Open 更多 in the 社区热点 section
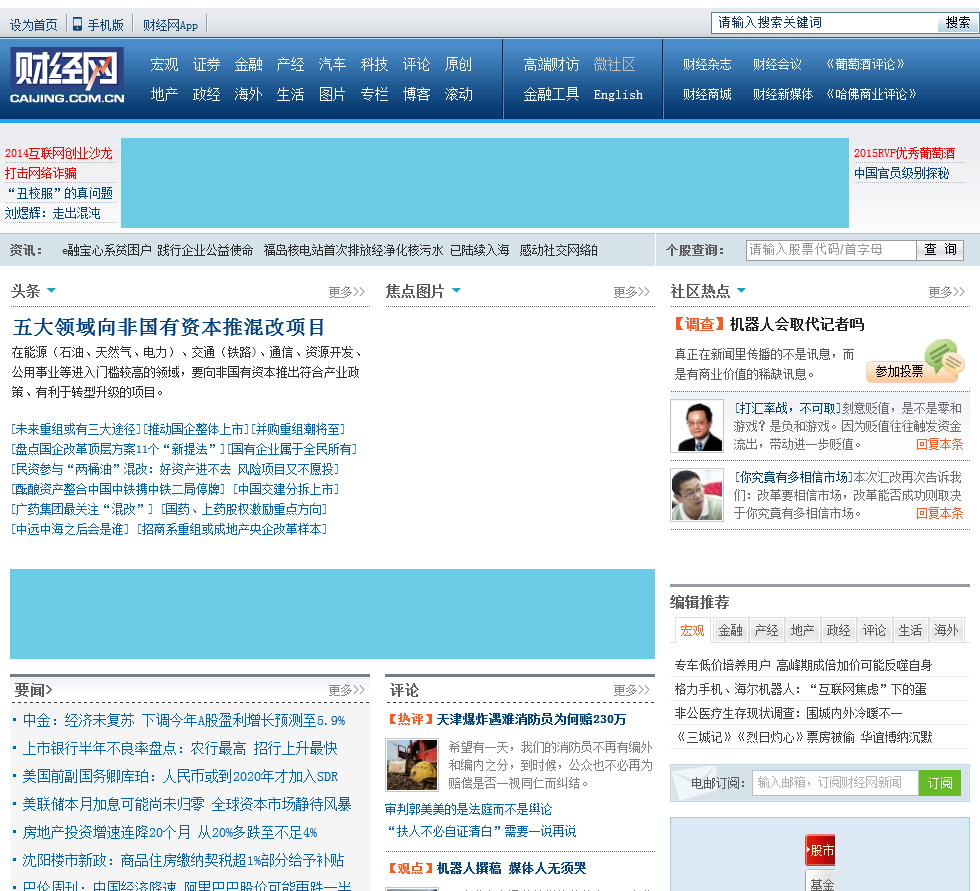 946,292
